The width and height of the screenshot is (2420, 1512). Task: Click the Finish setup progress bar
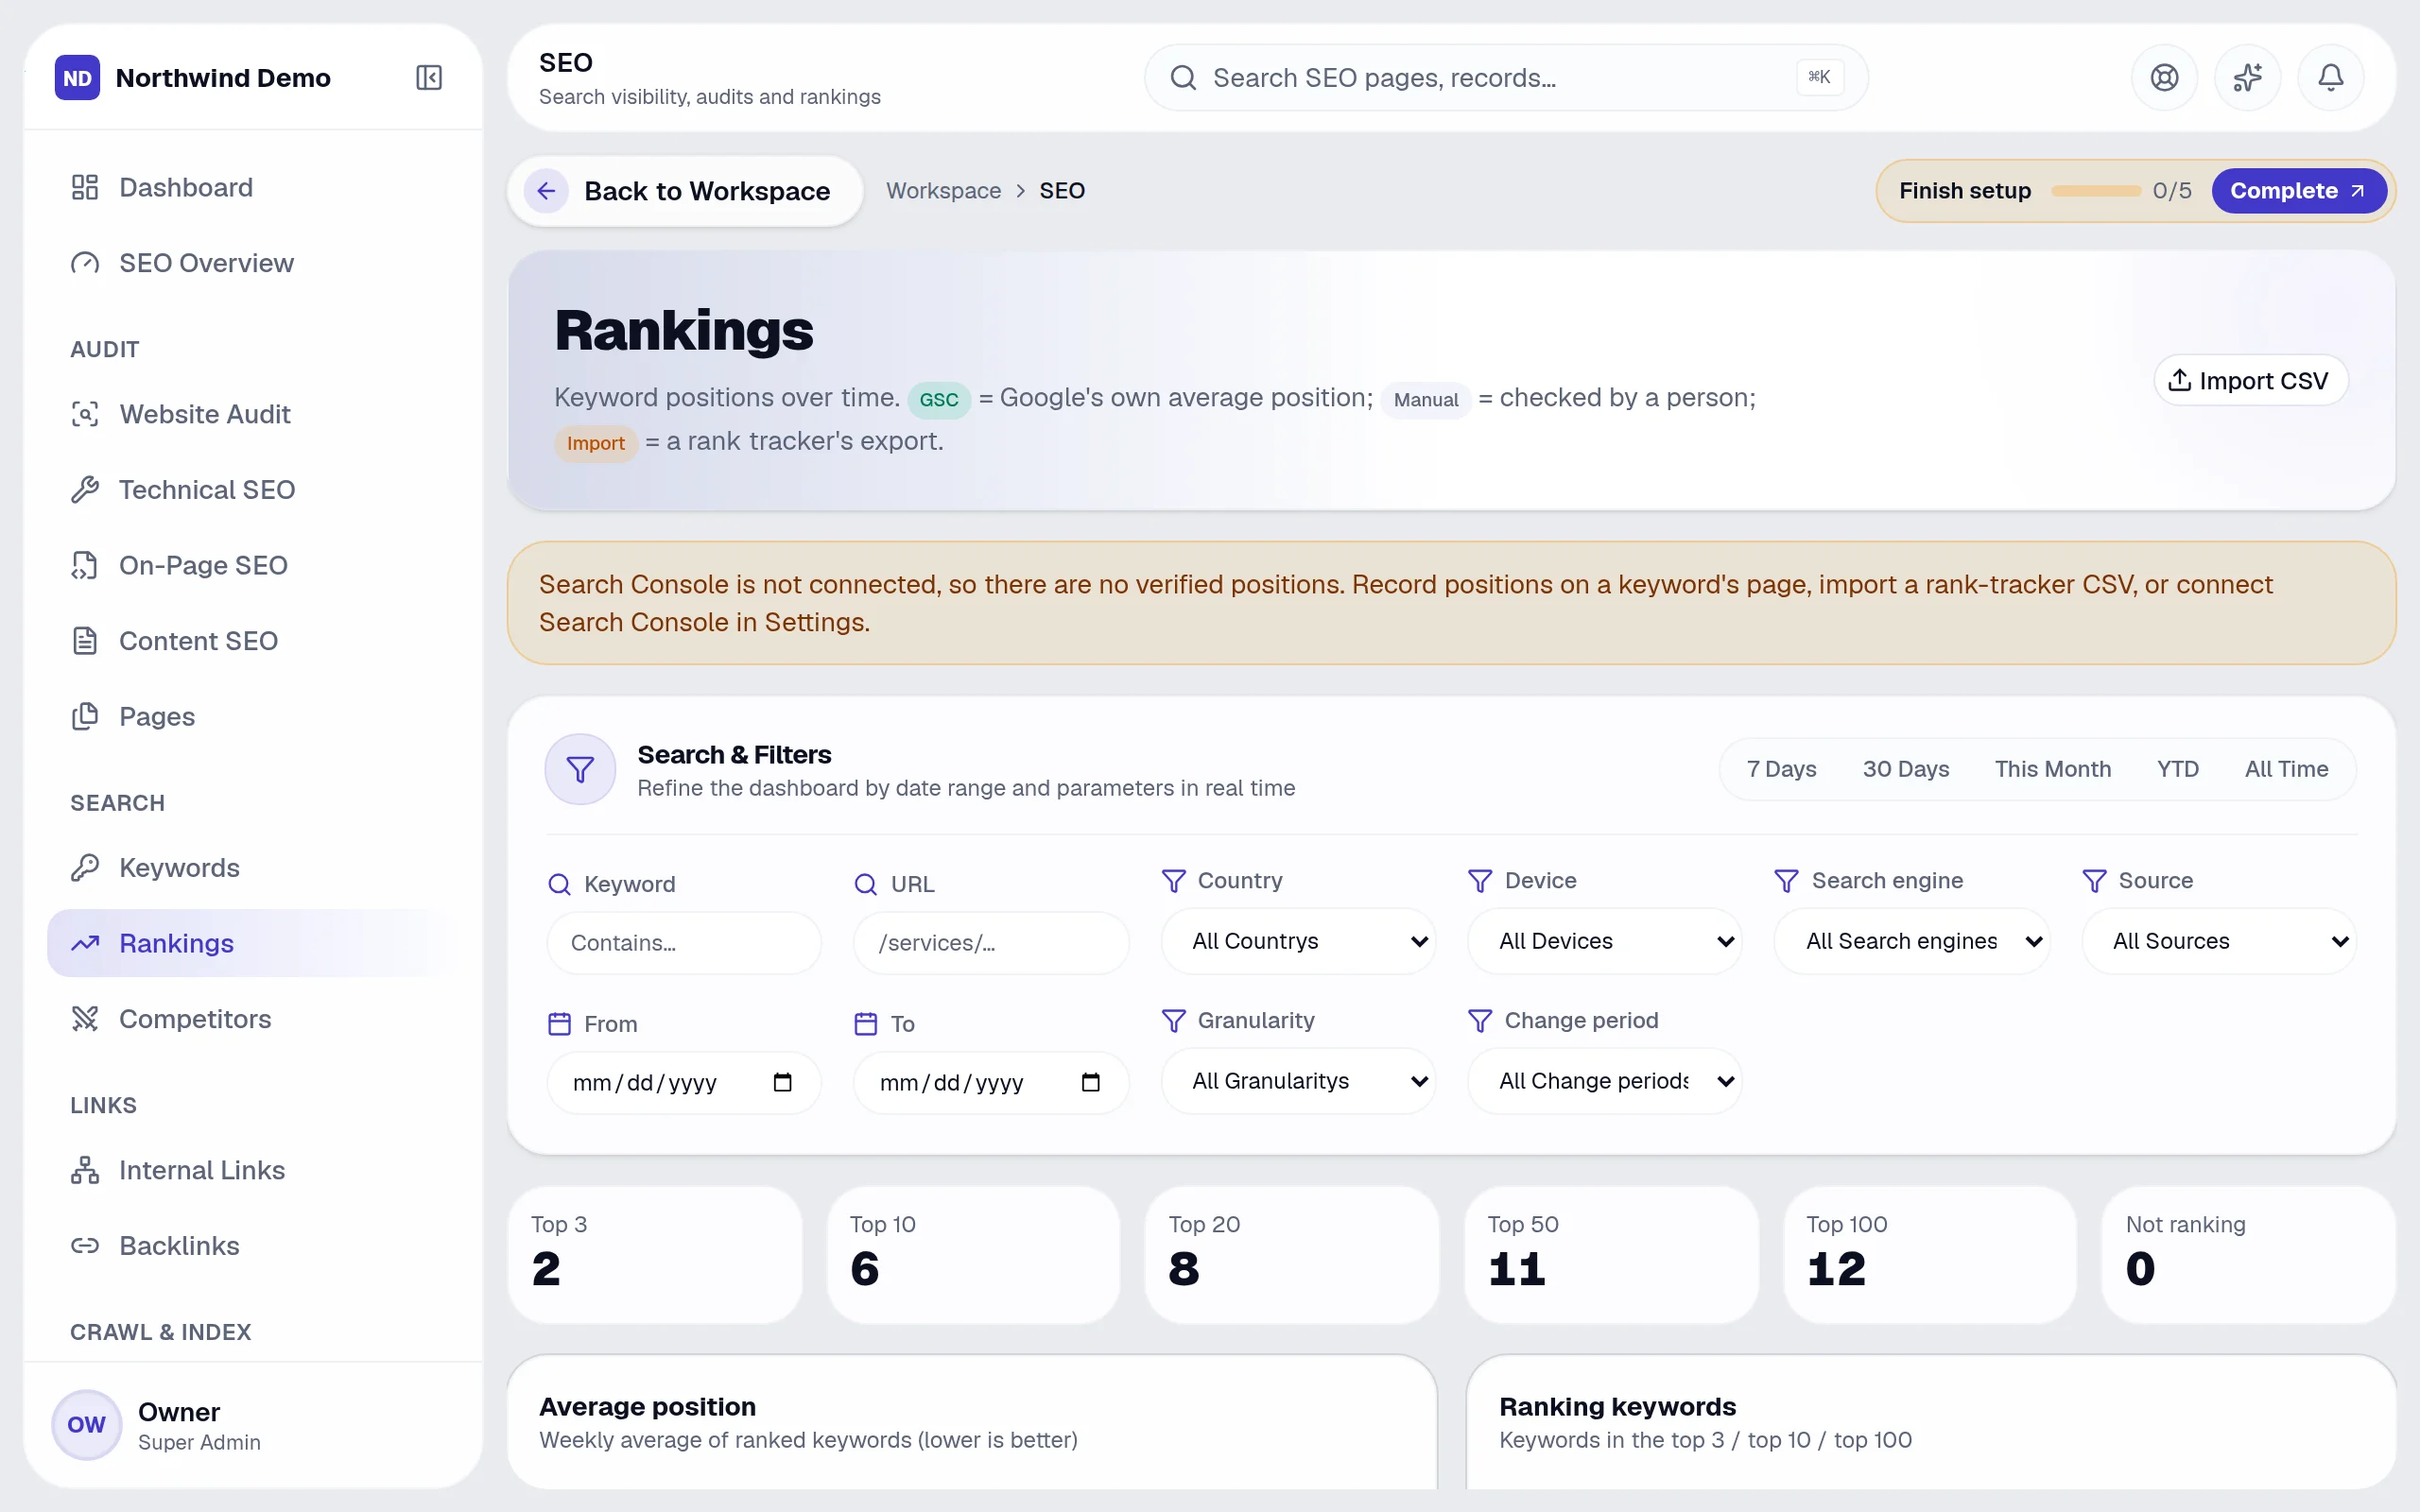(x=2095, y=190)
